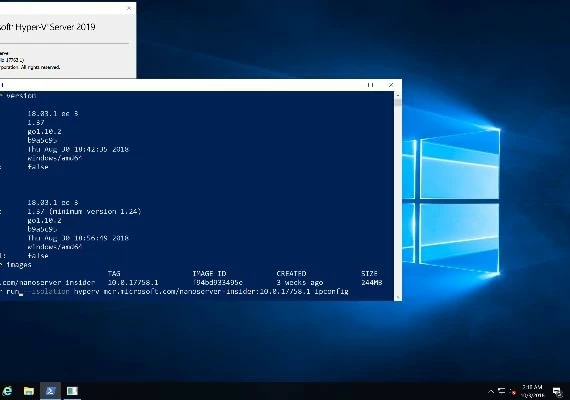The width and height of the screenshot is (570, 400).
Task: Open the network status tray icon
Action: coord(502,392)
